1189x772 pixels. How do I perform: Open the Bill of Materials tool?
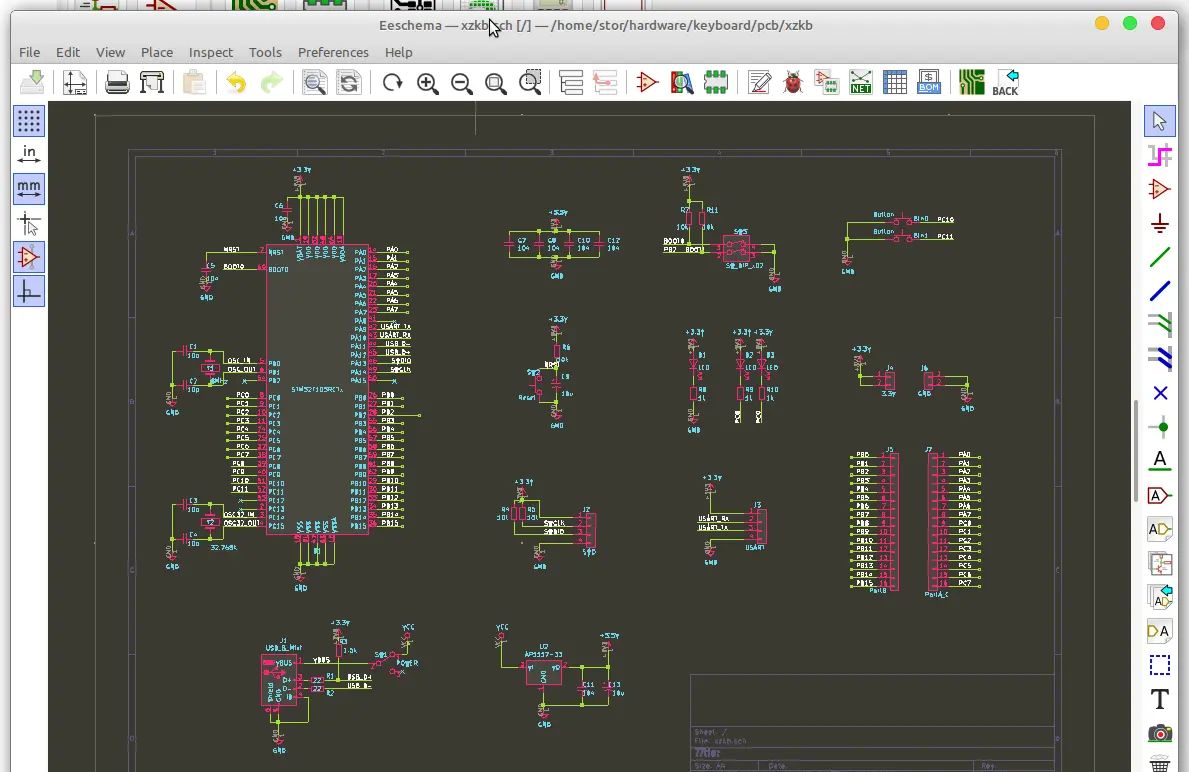[x=929, y=82]
